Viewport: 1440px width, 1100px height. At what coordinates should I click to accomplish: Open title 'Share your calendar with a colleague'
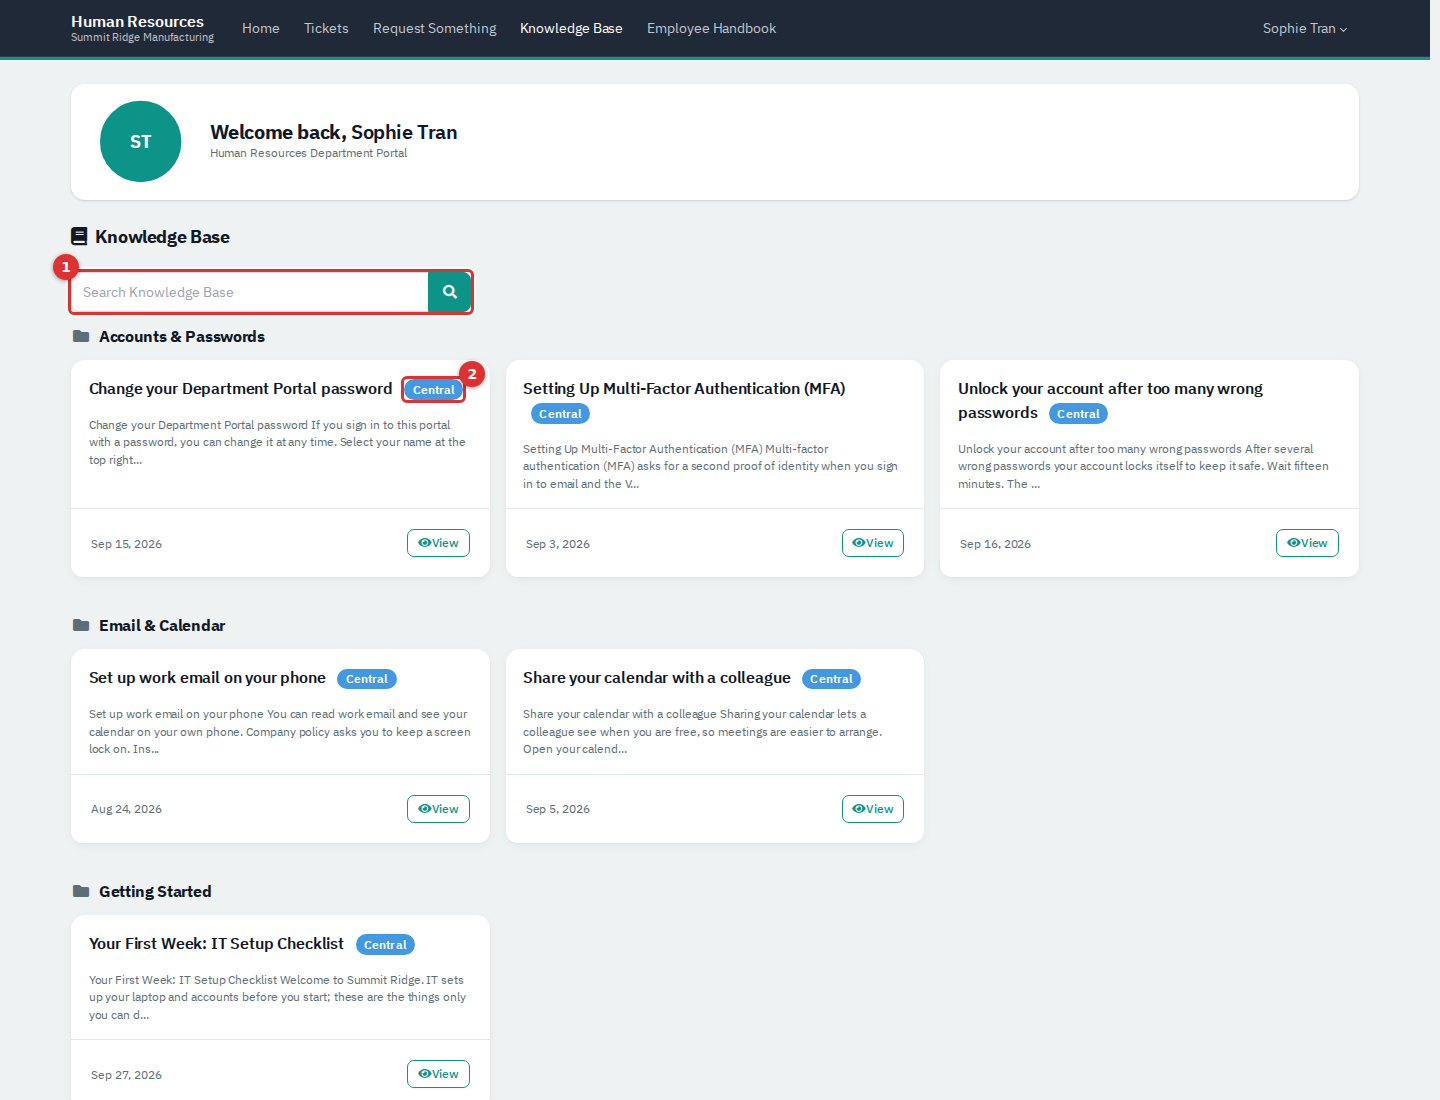[x=657, y=678]
